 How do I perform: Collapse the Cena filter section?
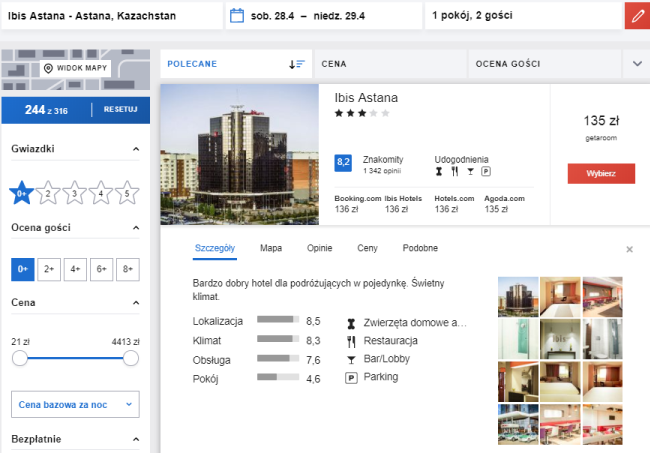point(136,303)
